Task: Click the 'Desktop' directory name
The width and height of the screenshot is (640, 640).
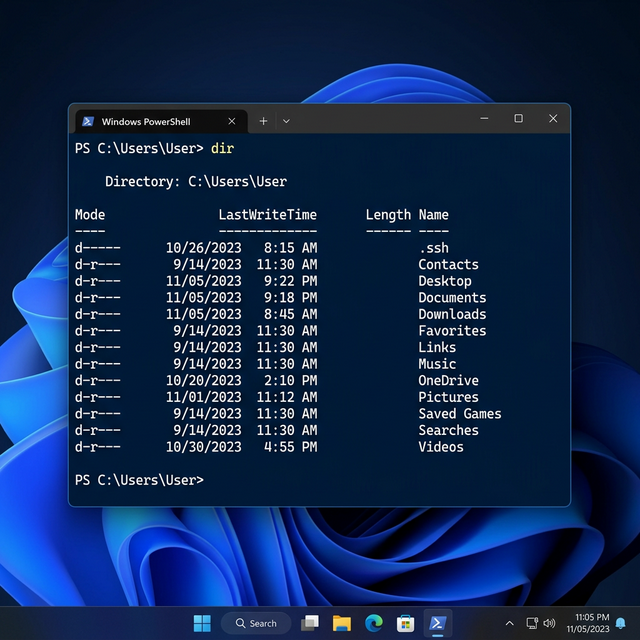Action: (x=445, y=281)
